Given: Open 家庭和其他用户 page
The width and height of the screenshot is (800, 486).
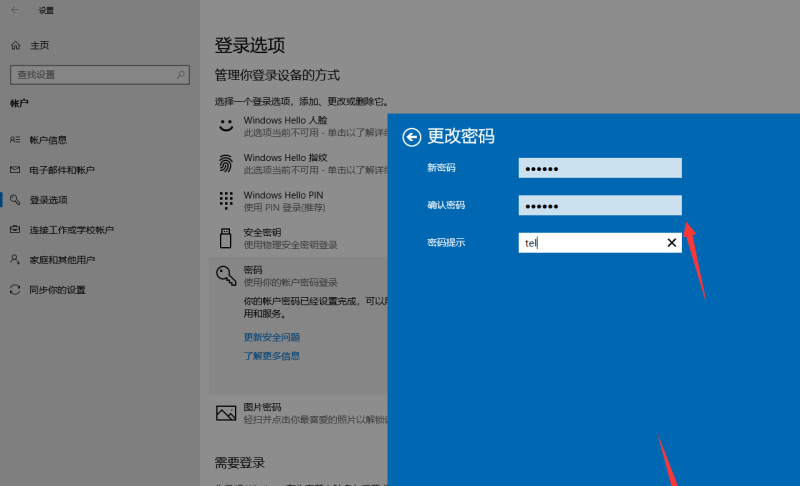Looking at the screenshot, I should [x=62, y=260].
